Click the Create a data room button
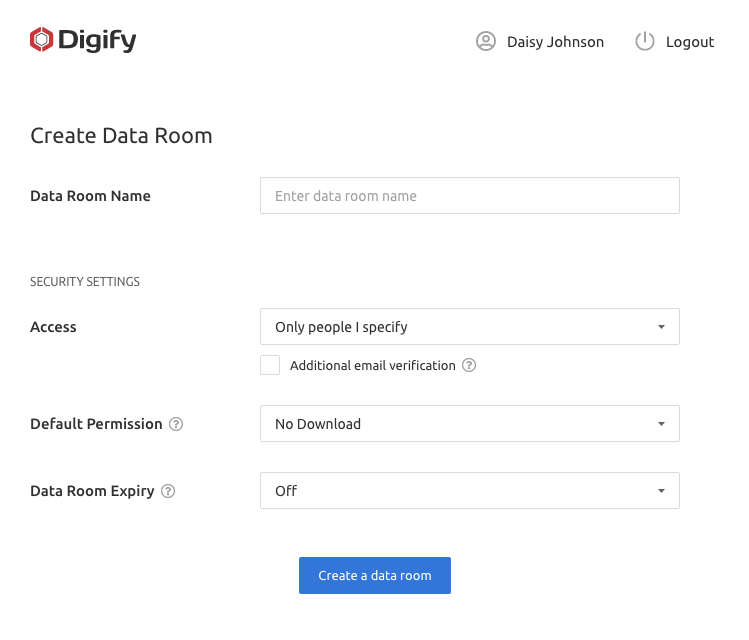This screenshot has width=749, height=640. pos(374,576)
